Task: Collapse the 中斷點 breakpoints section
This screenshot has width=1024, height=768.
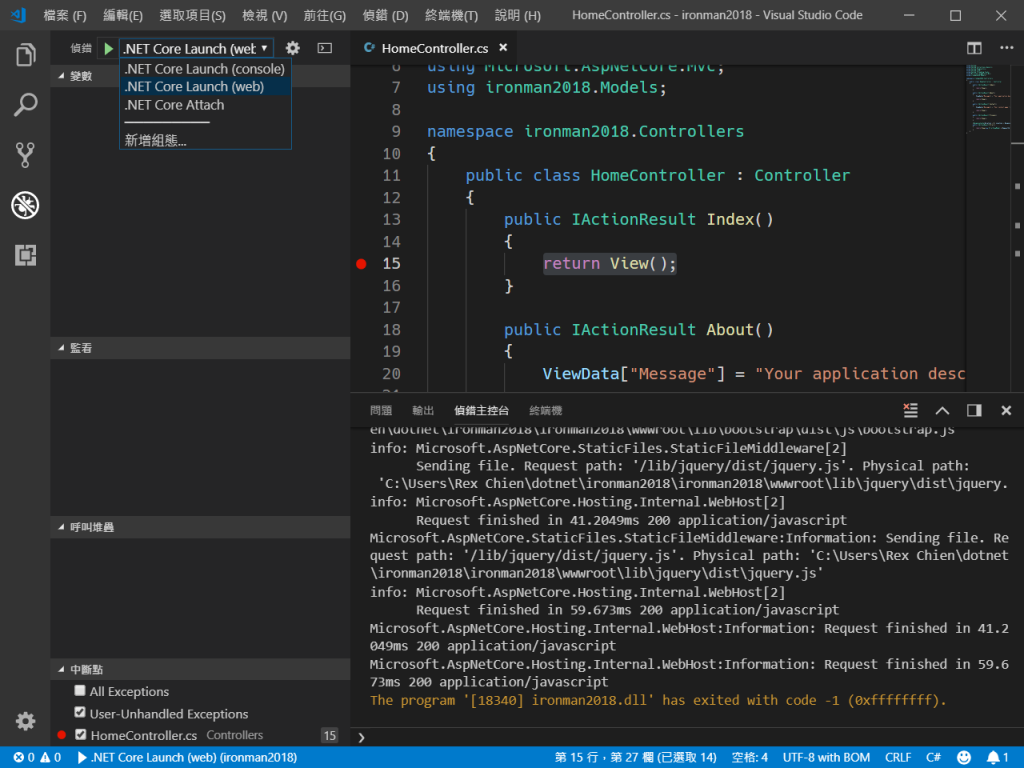Action: coord(200,669)
